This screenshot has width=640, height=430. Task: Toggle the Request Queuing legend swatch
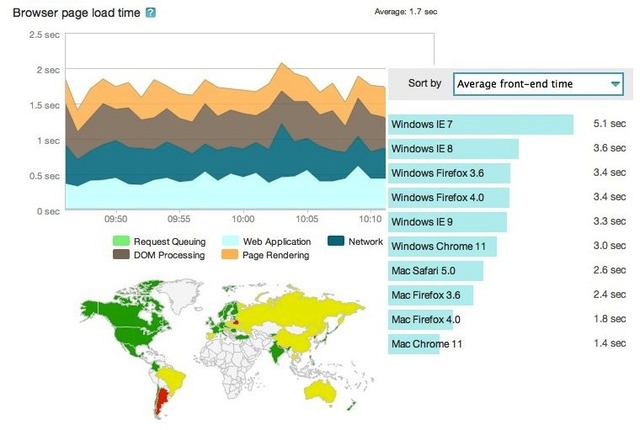click(121, 241)
